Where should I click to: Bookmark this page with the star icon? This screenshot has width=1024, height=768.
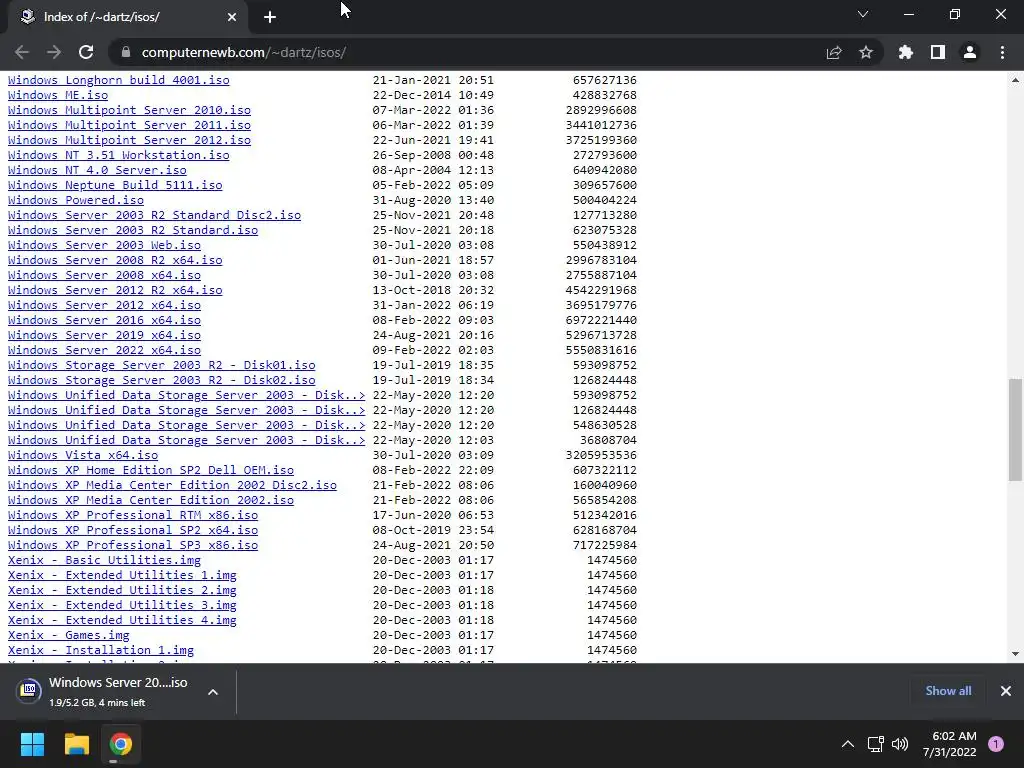[x=866, y=52]
